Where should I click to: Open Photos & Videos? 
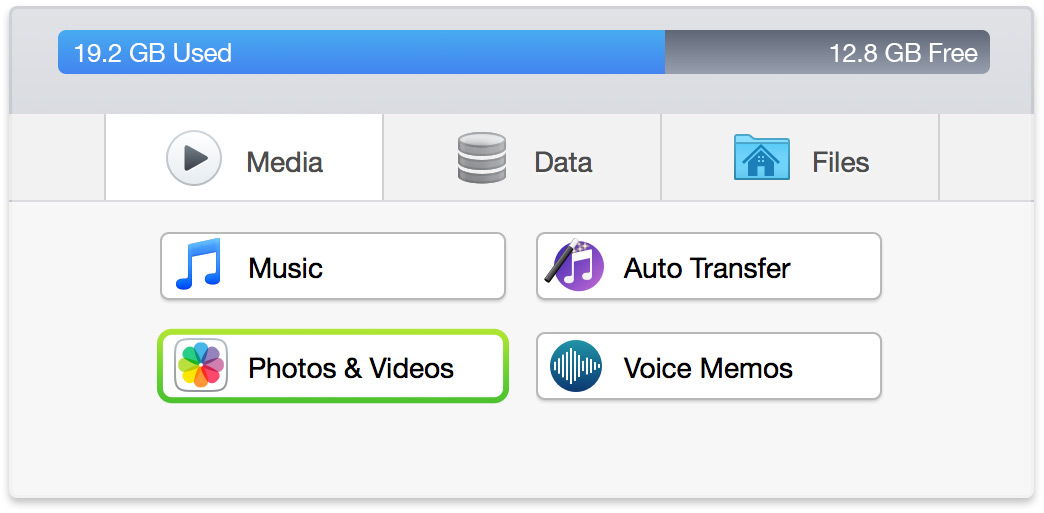tap(333, 367)
